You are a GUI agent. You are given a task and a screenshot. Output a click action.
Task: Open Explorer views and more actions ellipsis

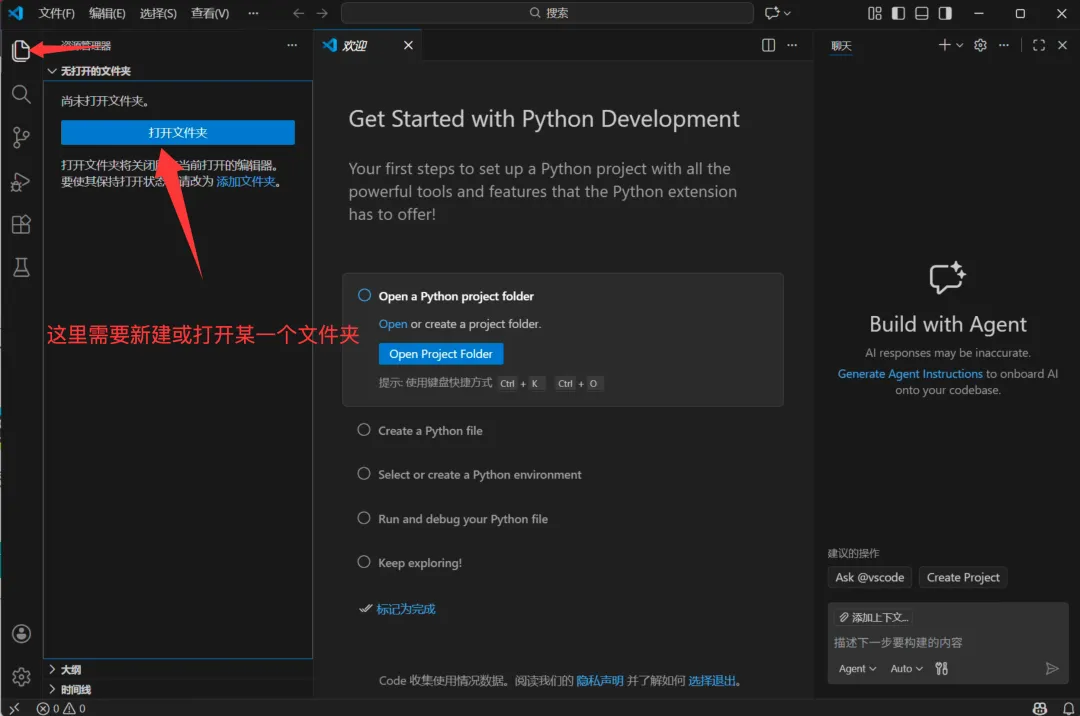292,45
